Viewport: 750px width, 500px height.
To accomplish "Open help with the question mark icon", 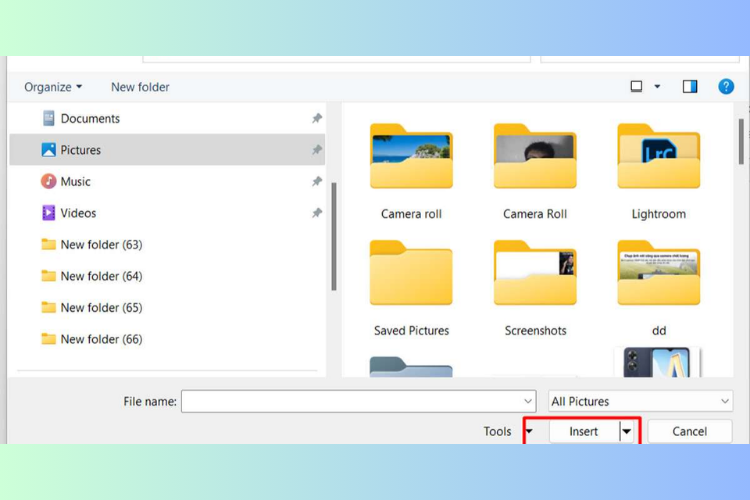I will 726,87.
